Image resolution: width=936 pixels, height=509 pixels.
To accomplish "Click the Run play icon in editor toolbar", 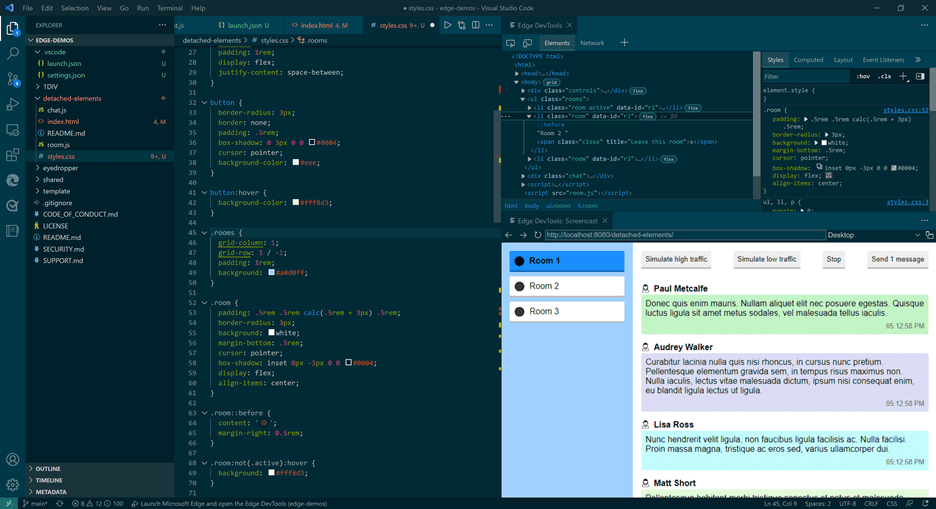I will 447,25.
